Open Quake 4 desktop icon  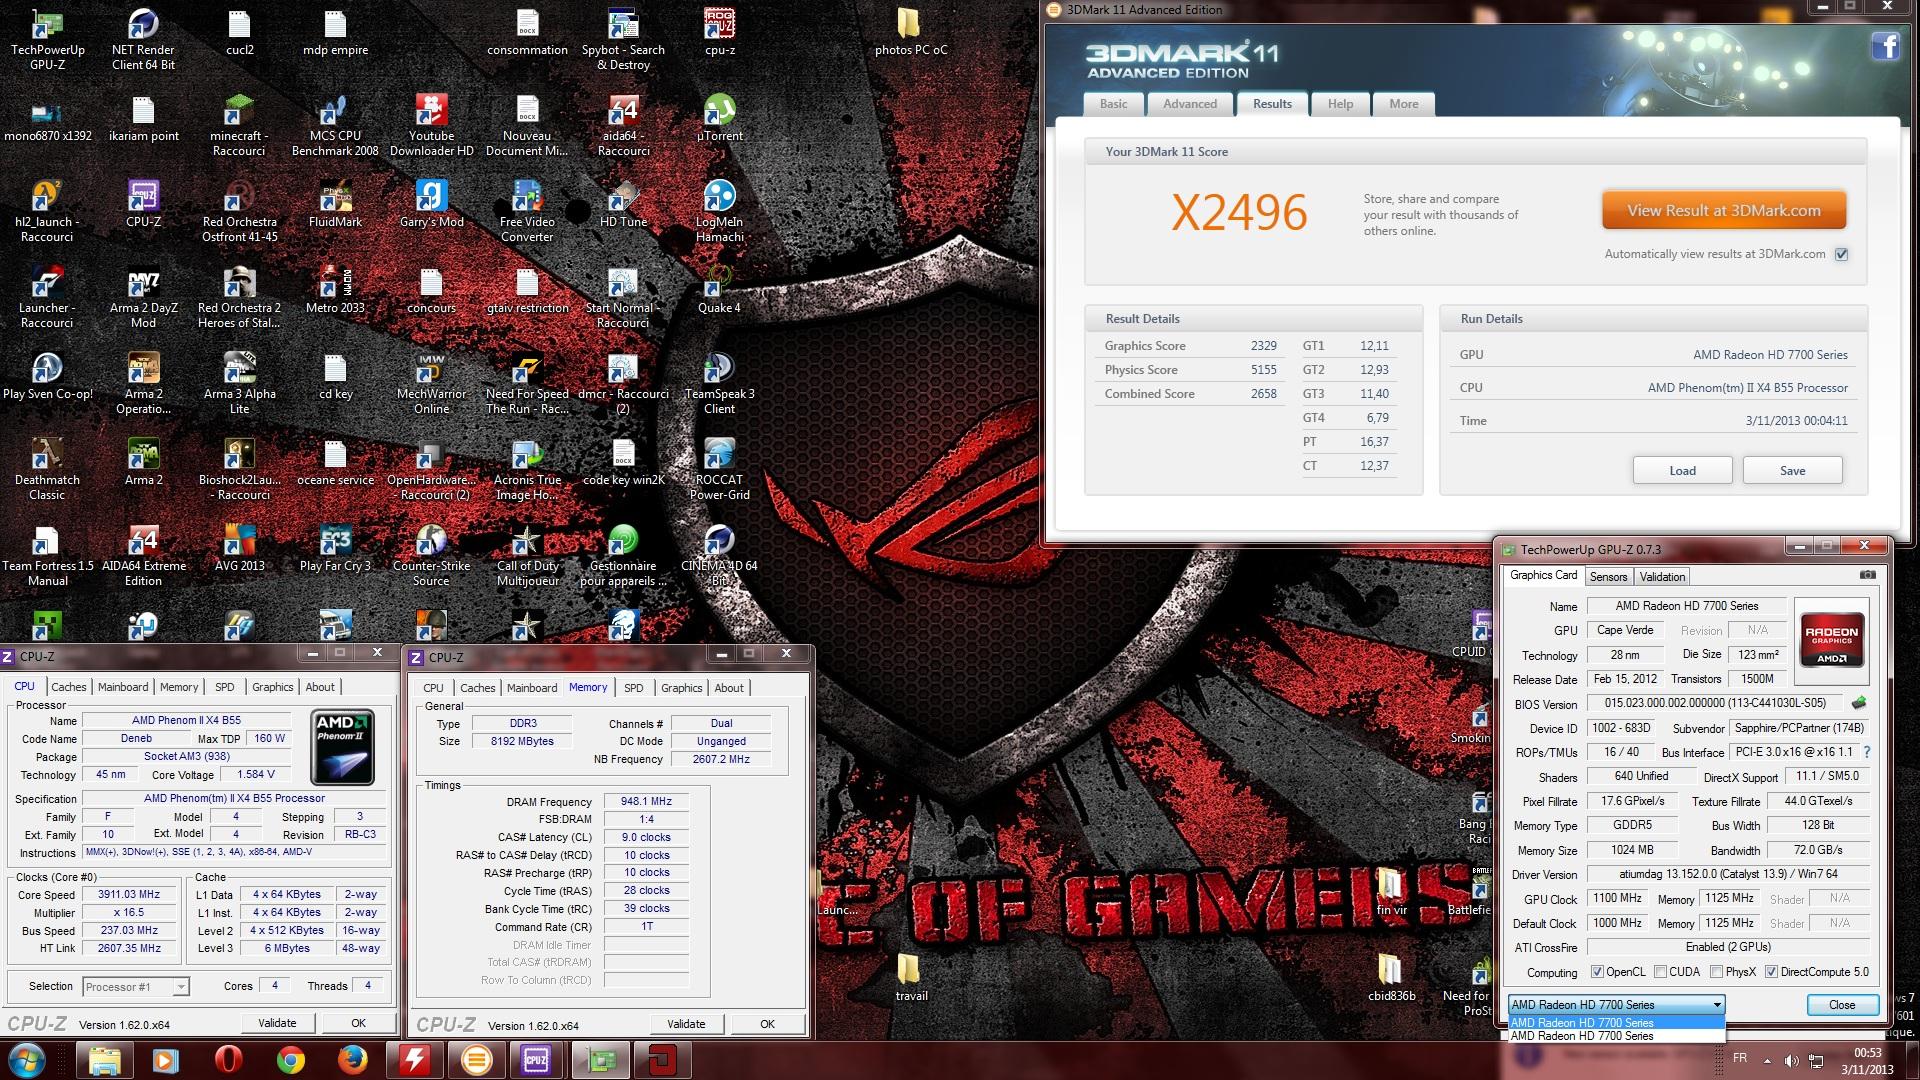[x=719, y=291]
